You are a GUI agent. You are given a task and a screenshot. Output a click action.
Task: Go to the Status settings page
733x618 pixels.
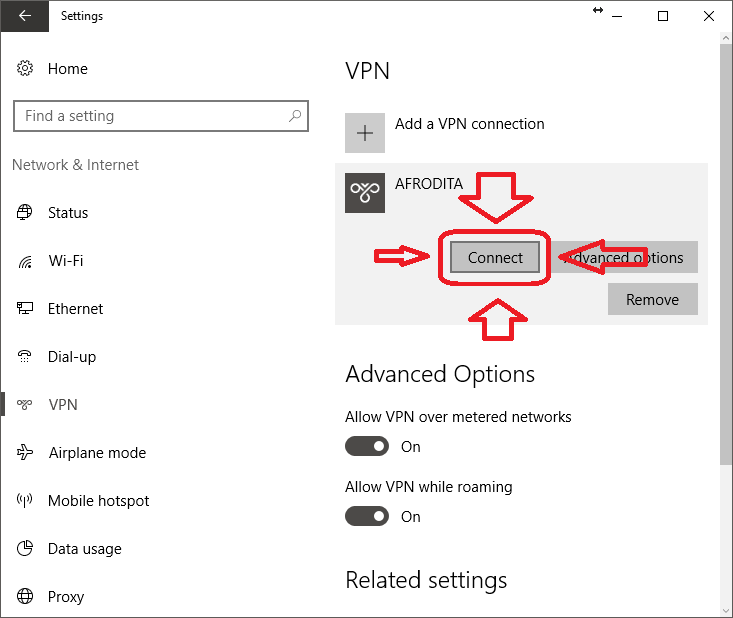tap(68, 213)
